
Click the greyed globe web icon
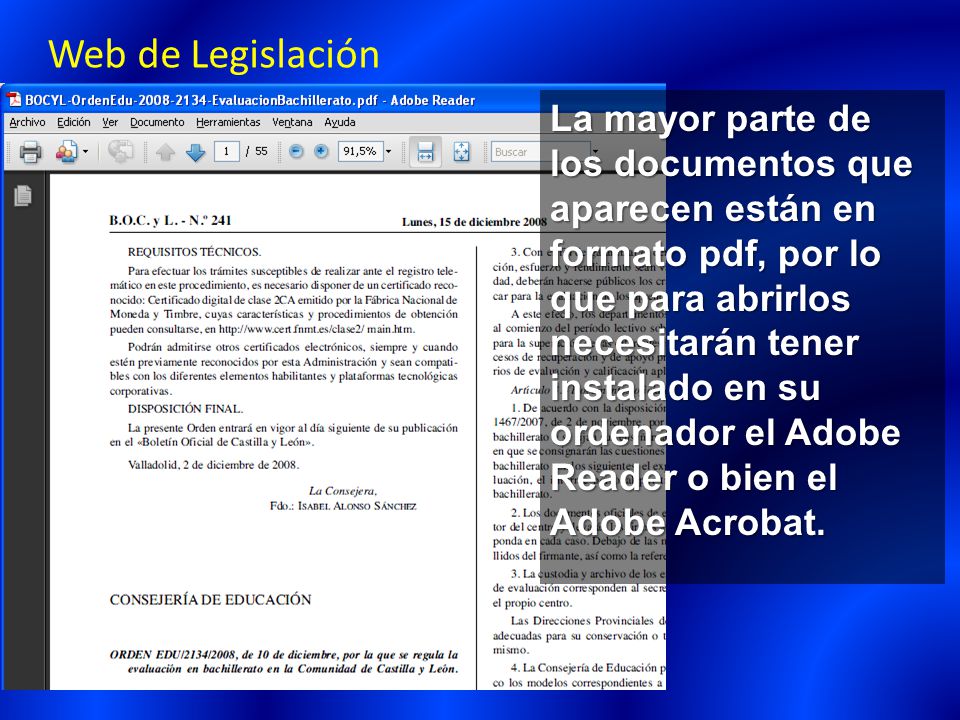(120, 151)
